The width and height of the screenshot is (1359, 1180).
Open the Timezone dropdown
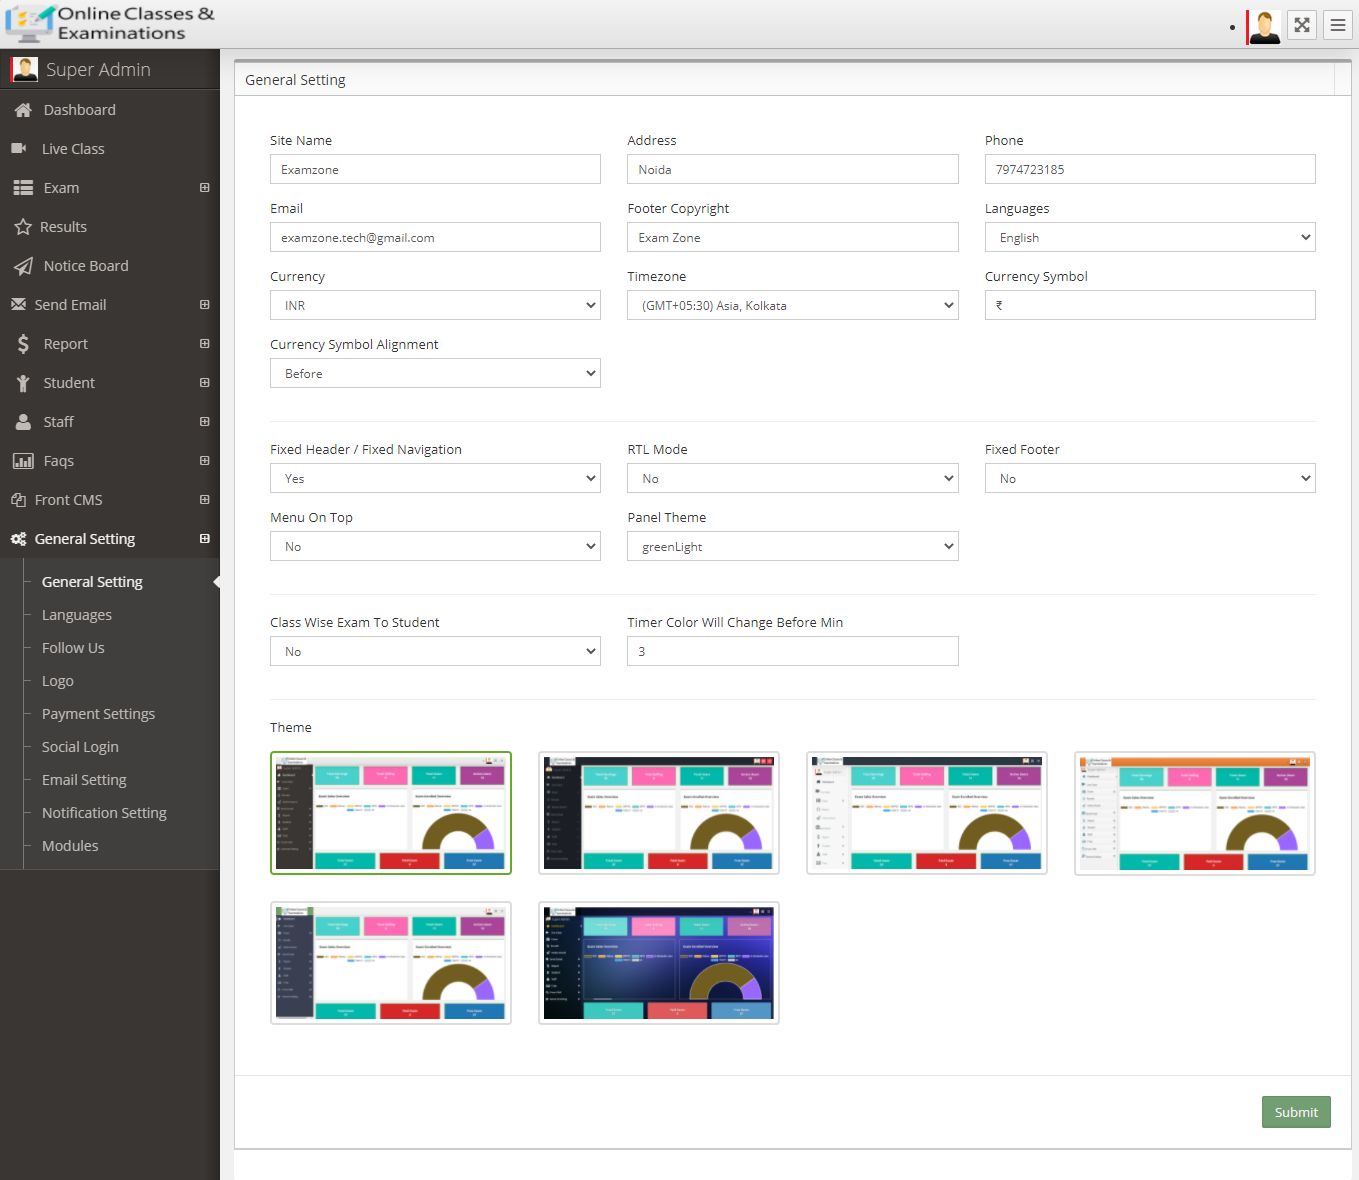[x=792, y=305]
